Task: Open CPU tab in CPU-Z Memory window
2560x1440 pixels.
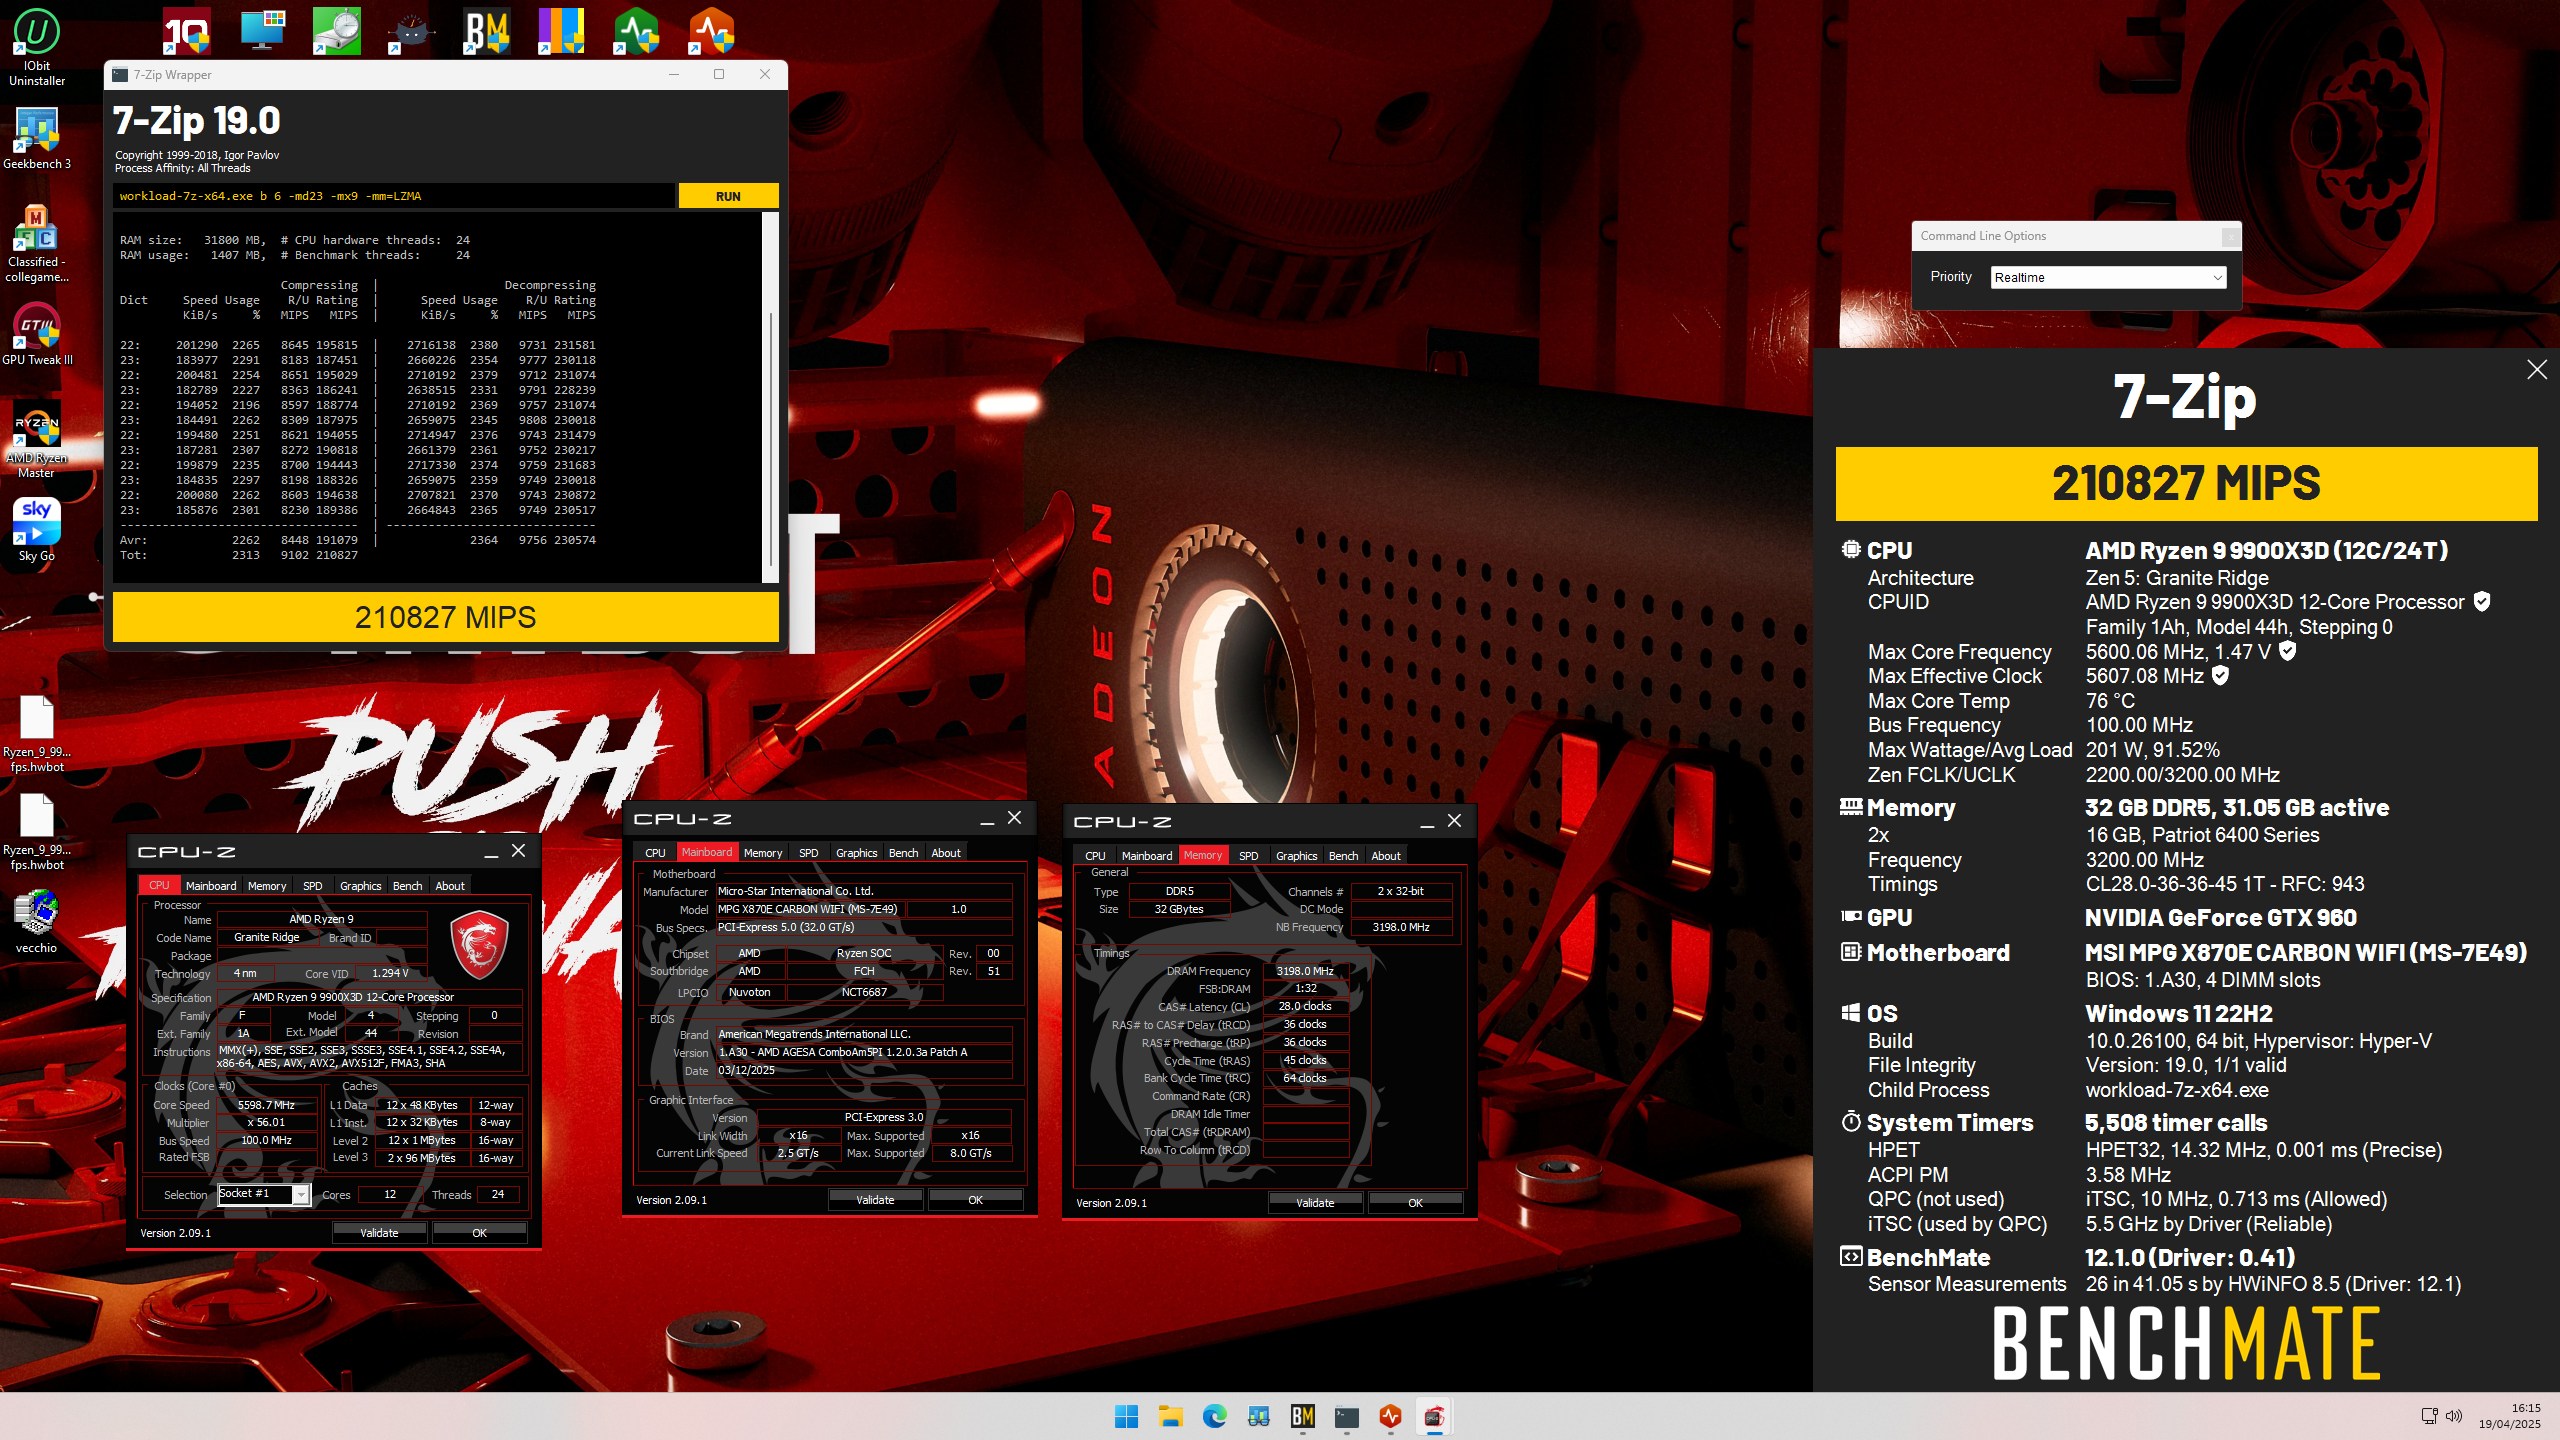Action: (x=1095, y=856)
